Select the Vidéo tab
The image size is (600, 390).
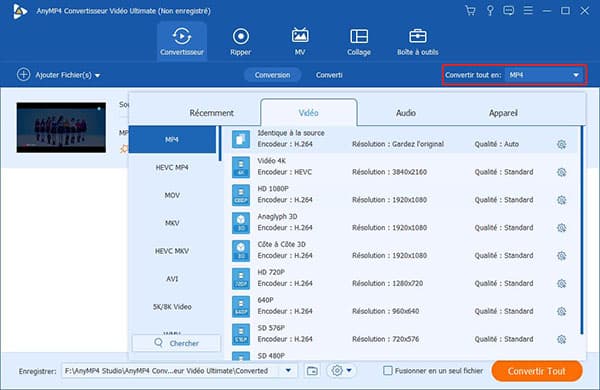click(x=309, y=113)
